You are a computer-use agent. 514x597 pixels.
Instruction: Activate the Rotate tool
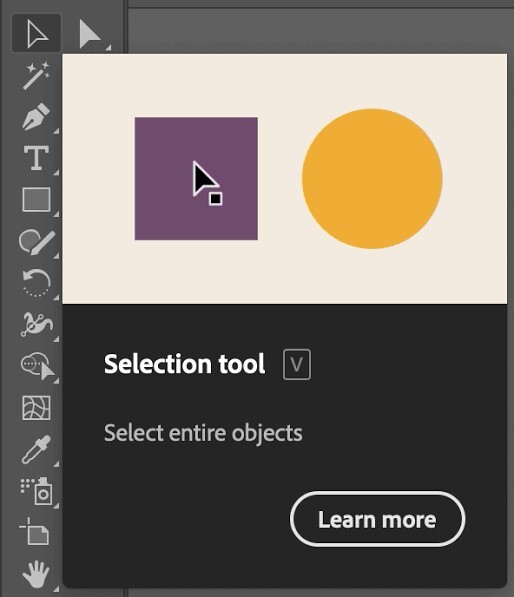pos(37,283)
